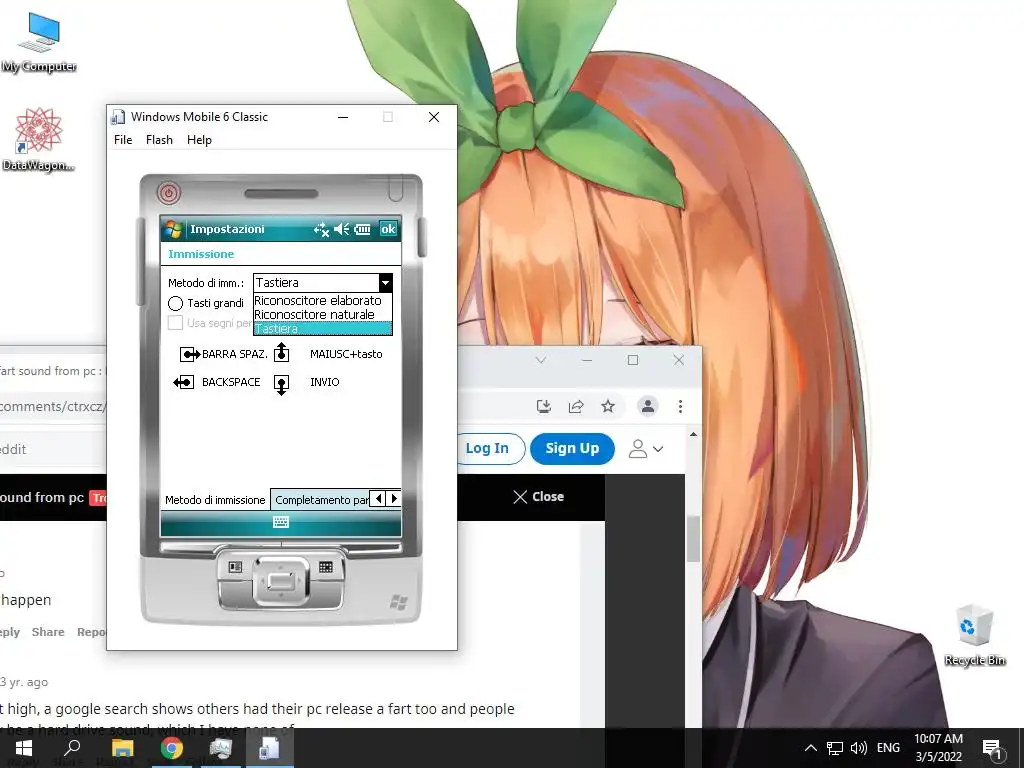Click the battery status icon in emulator
1024x768 pixels.
click(x=362, y=229)
